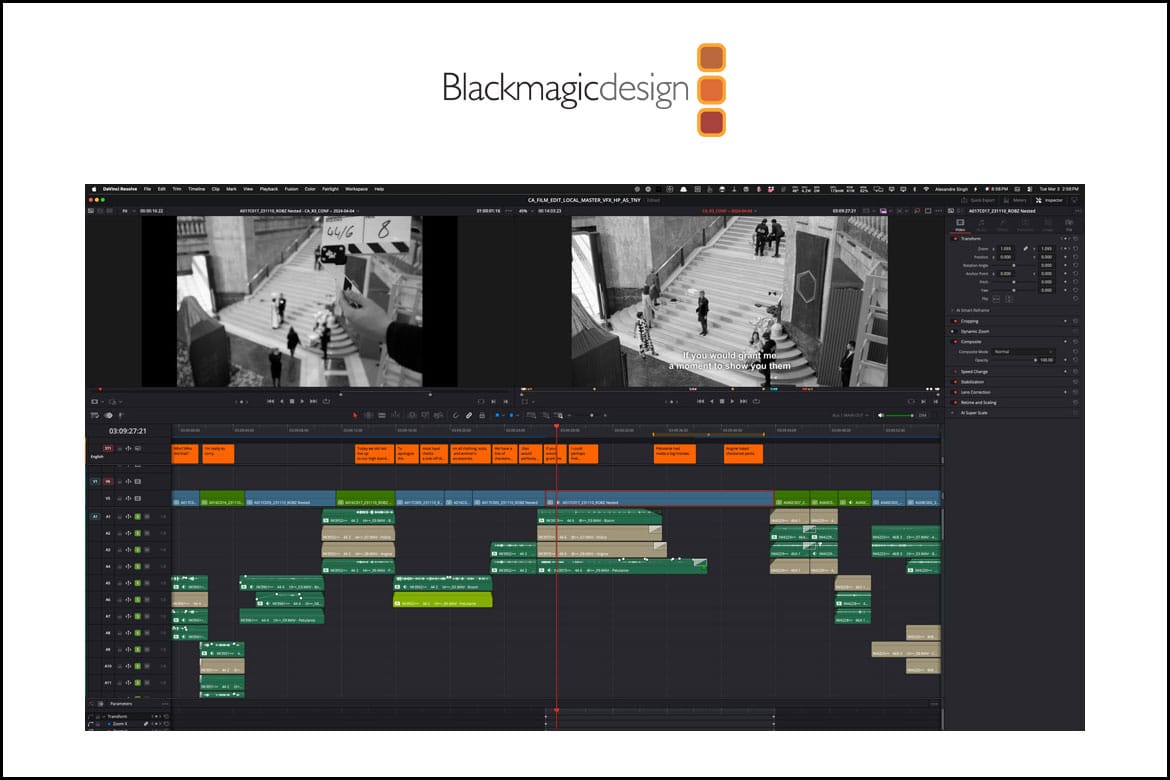The height and width of the screenshot is (780, 1170).
Task: Adjust the green audio volume slider
Action: point(898,415)
